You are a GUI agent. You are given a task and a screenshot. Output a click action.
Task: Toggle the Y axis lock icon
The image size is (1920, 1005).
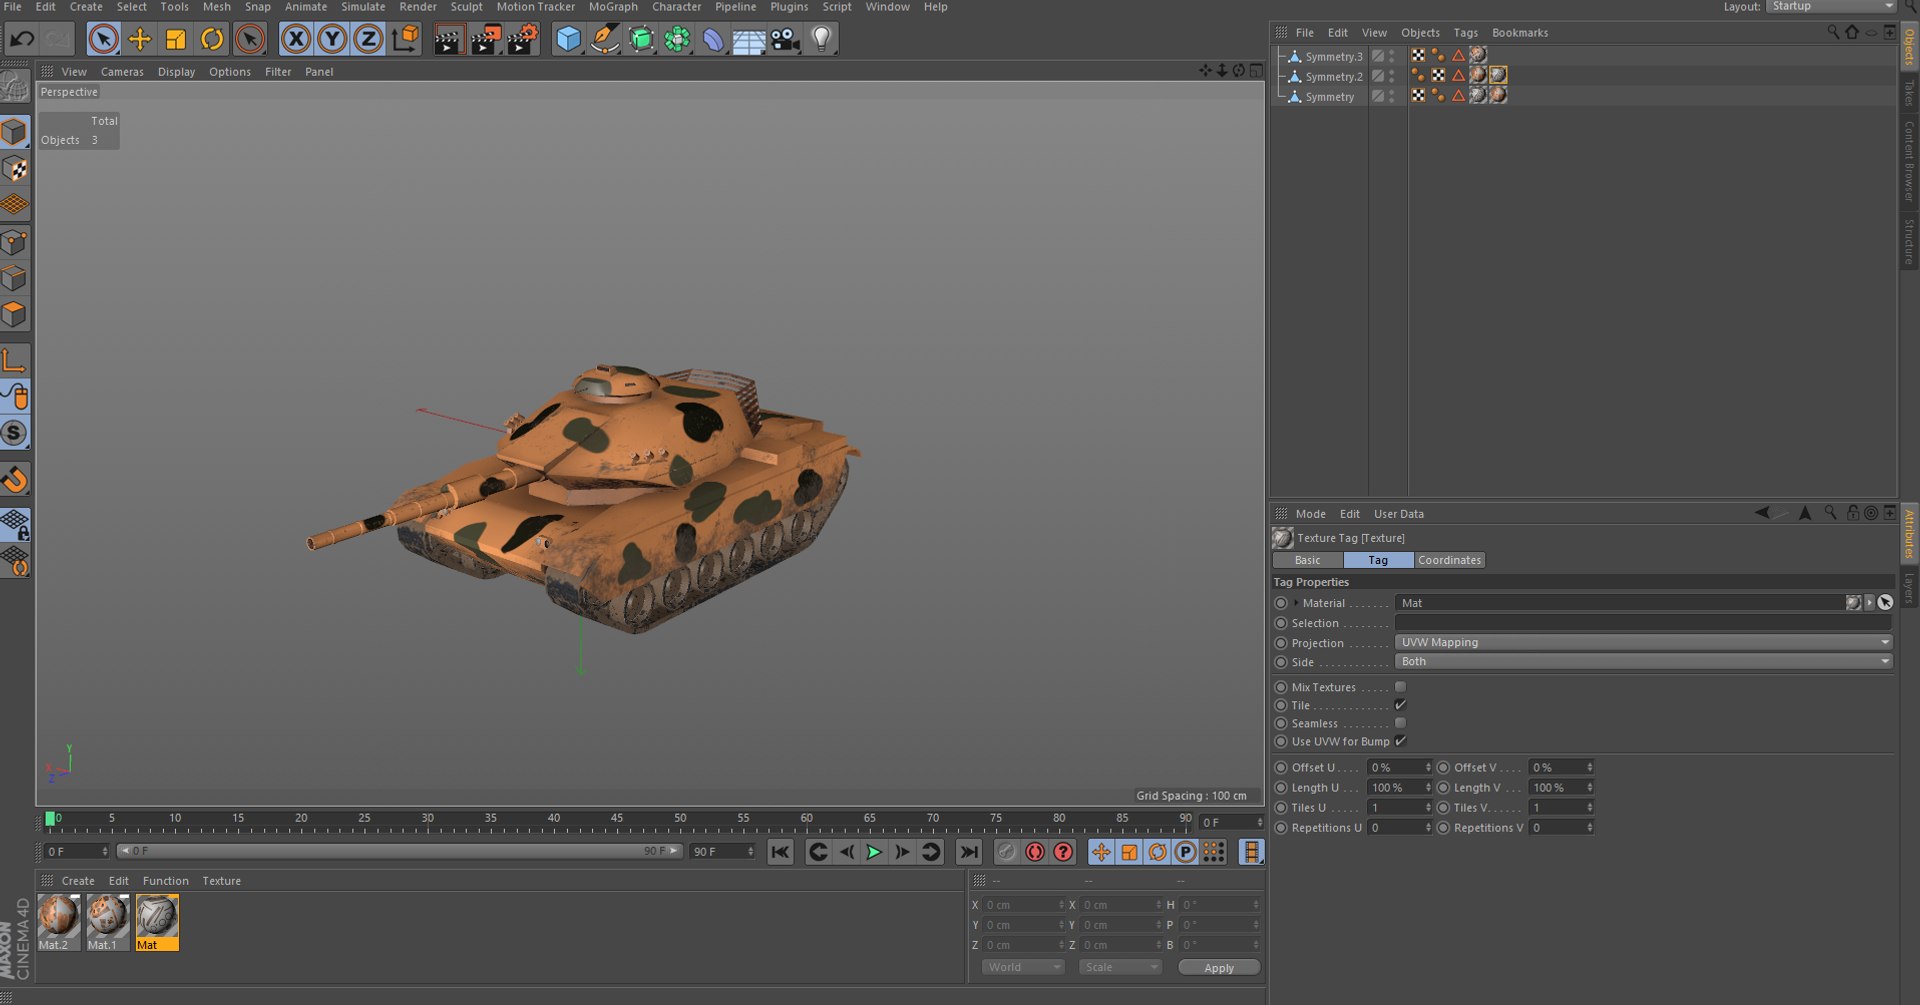point(332,39)
